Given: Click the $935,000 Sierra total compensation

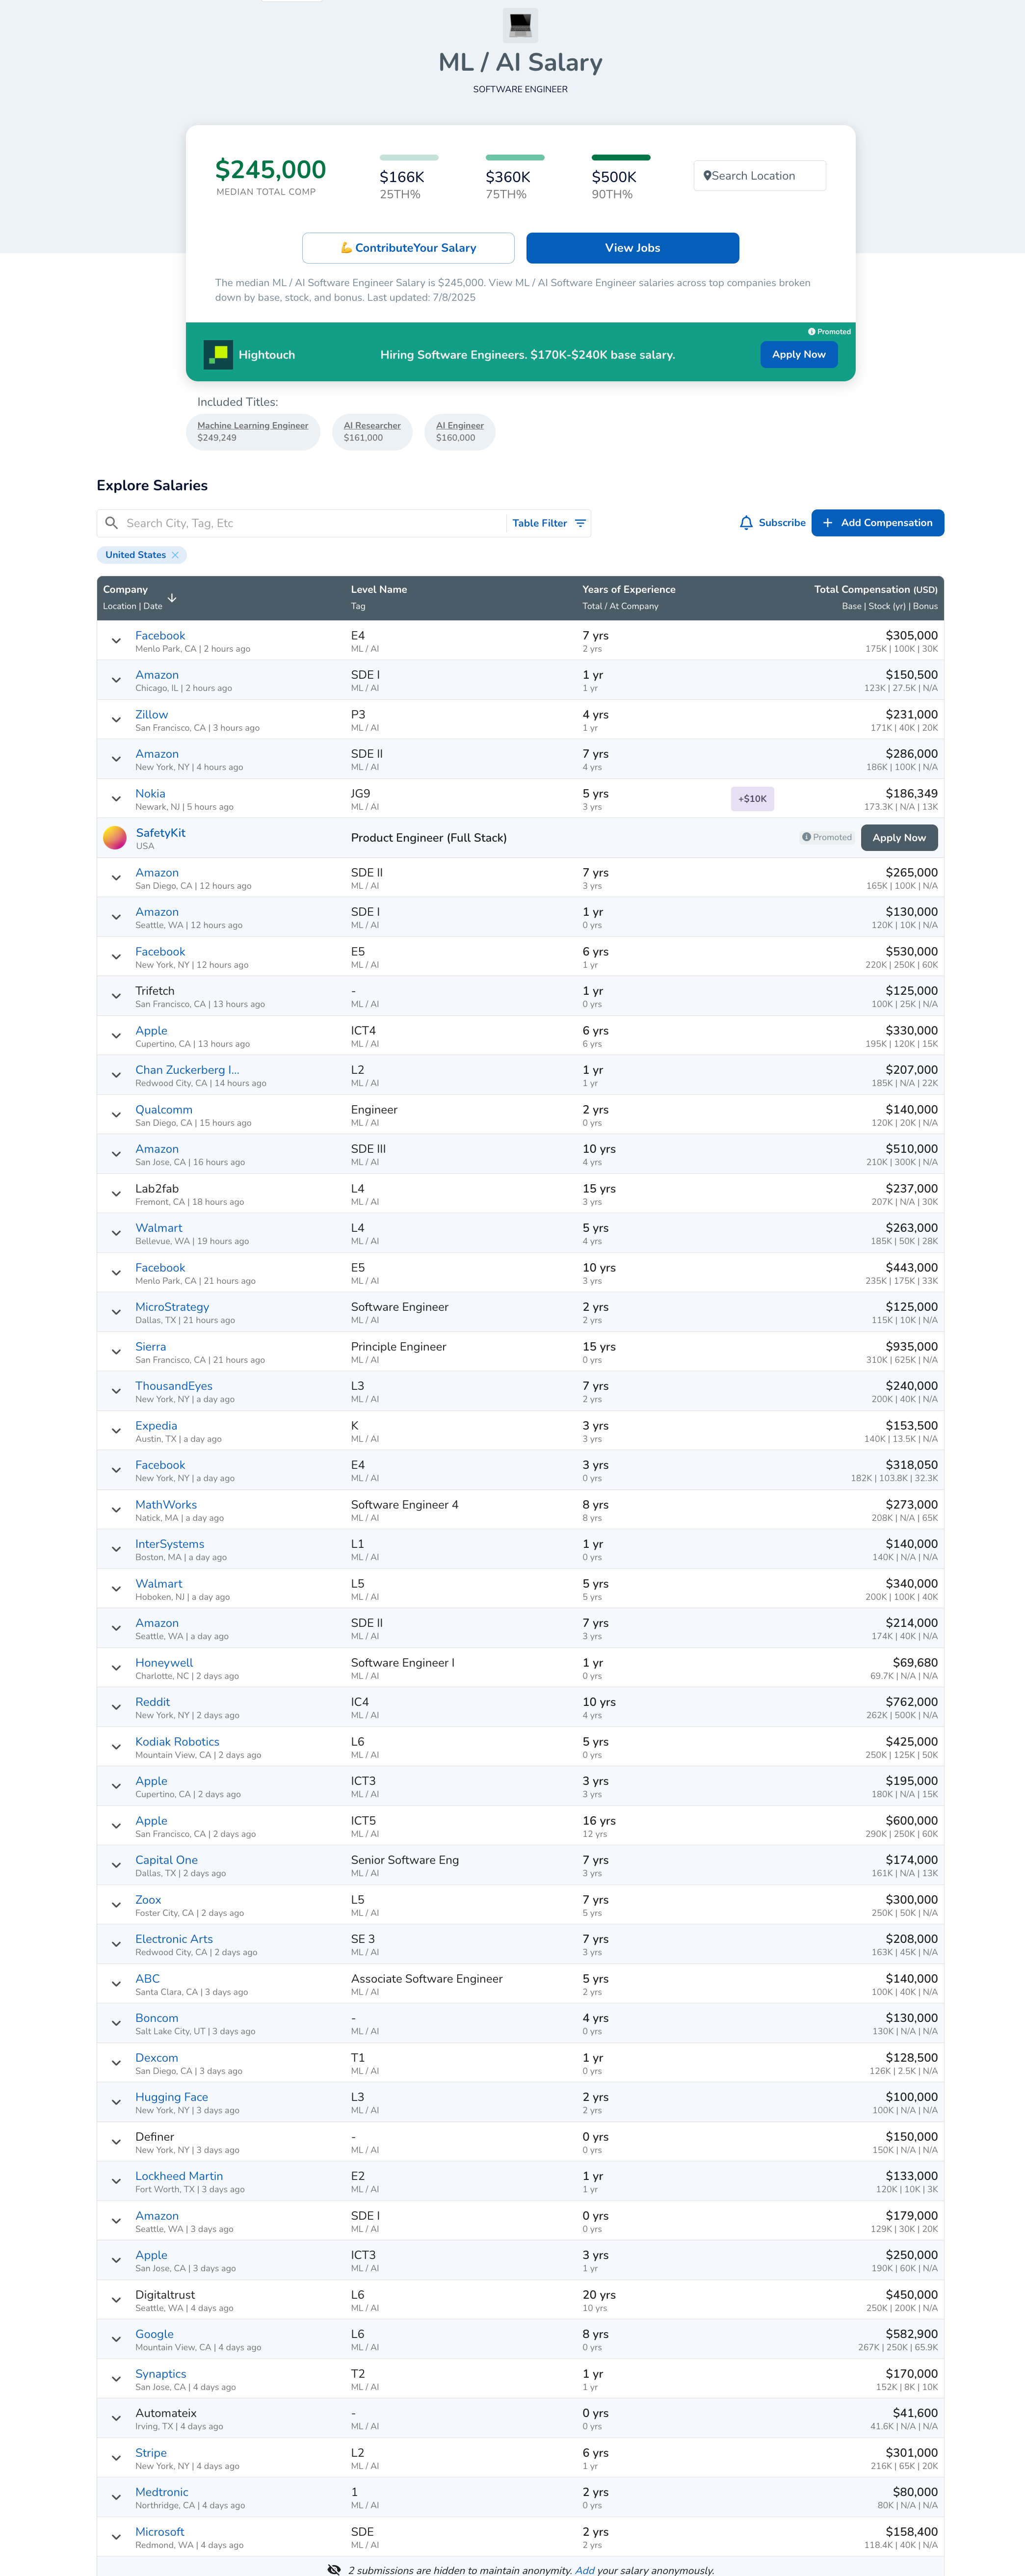Looking at the screenshot, I should (x=911, y=1347).
